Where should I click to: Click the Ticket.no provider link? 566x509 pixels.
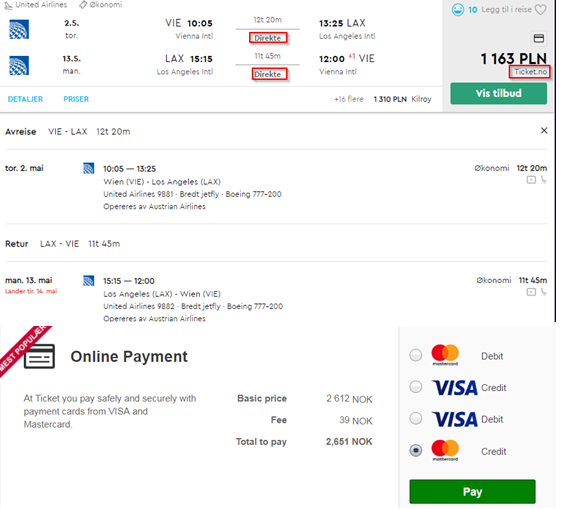point(530,72)
